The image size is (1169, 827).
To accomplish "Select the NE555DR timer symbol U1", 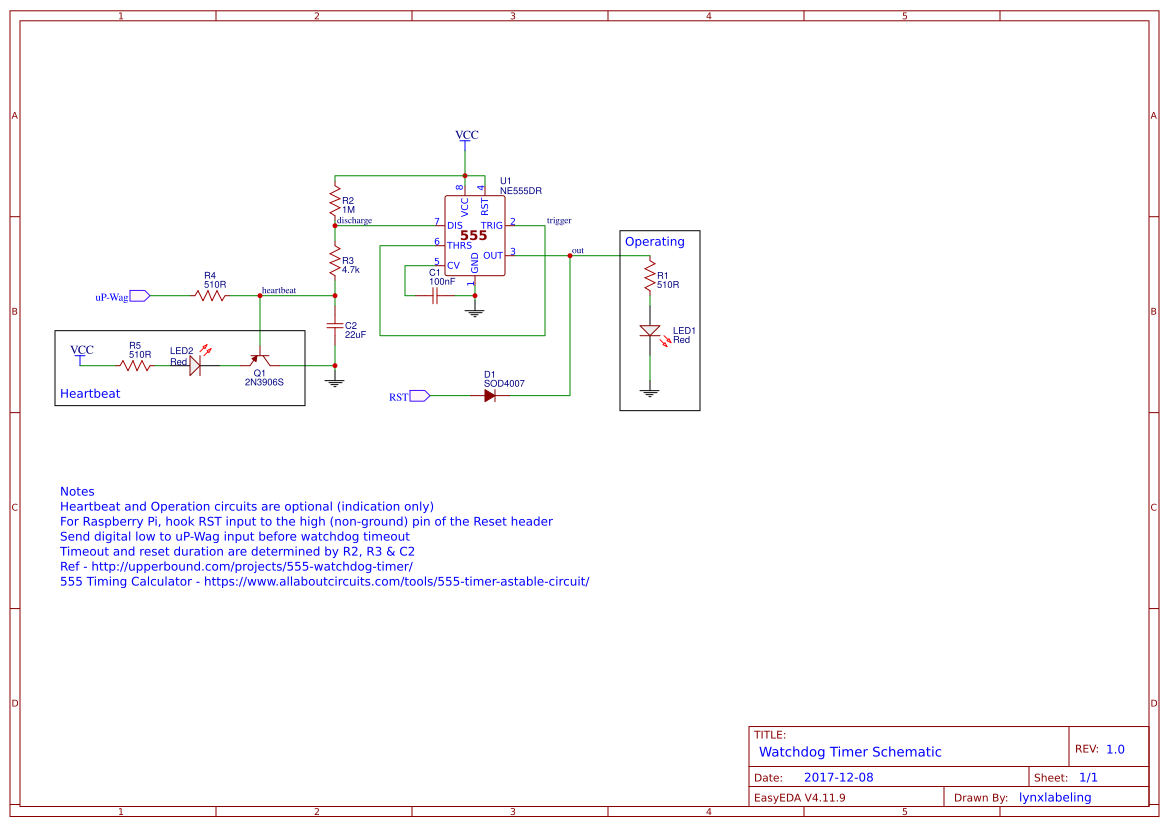I will click(476, 235).
